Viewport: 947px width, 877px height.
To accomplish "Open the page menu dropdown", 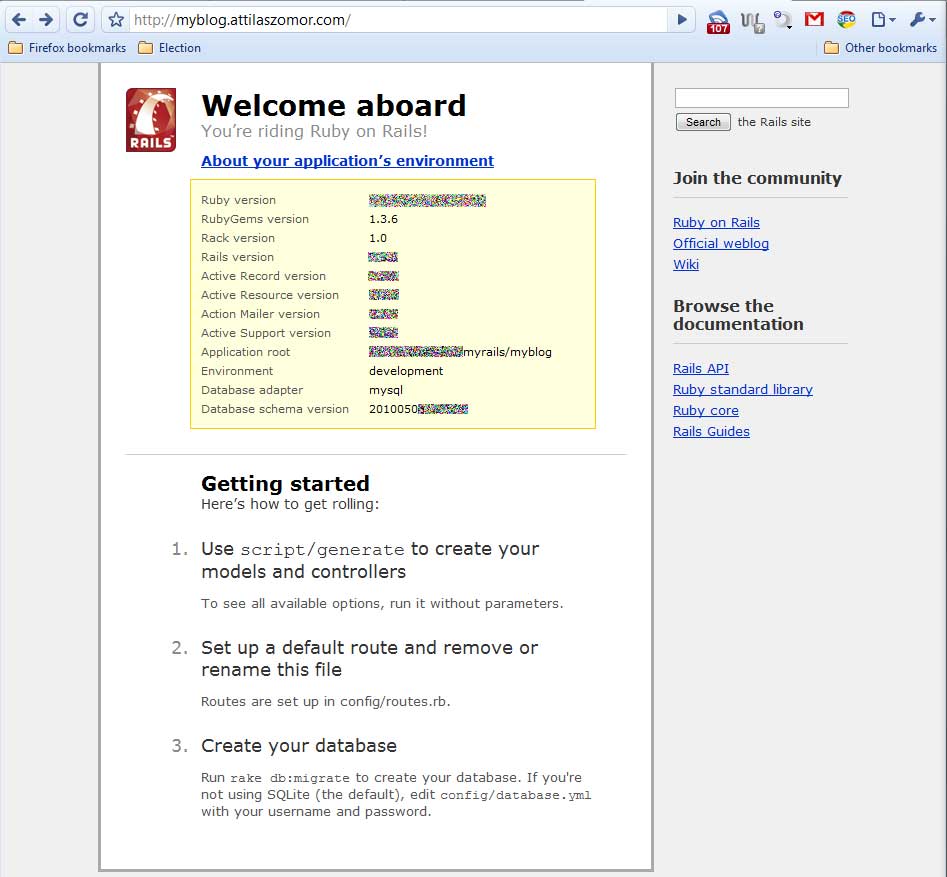I will [883, 20].
